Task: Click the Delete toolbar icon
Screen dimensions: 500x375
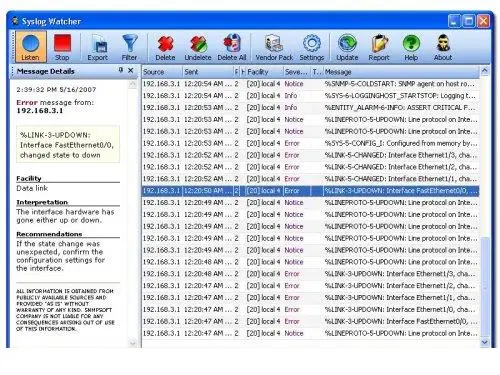Action: 165,47
